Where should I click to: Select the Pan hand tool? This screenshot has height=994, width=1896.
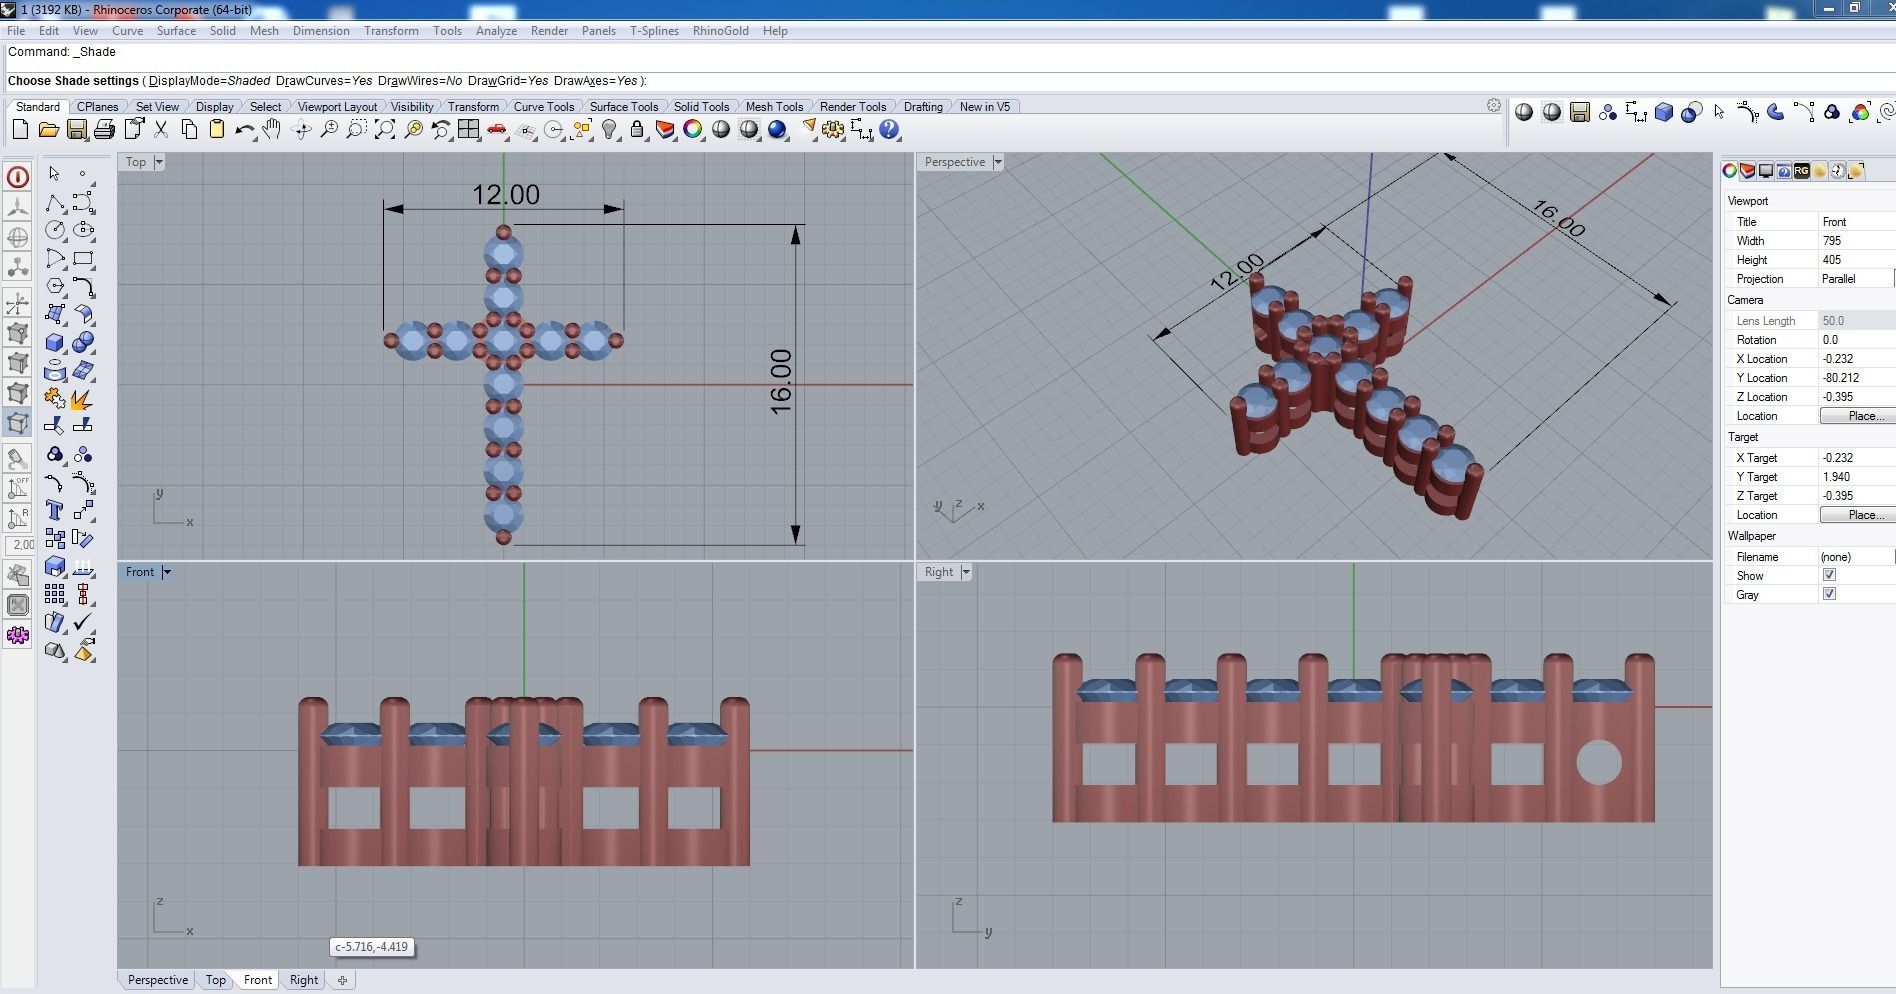[272, 130]
